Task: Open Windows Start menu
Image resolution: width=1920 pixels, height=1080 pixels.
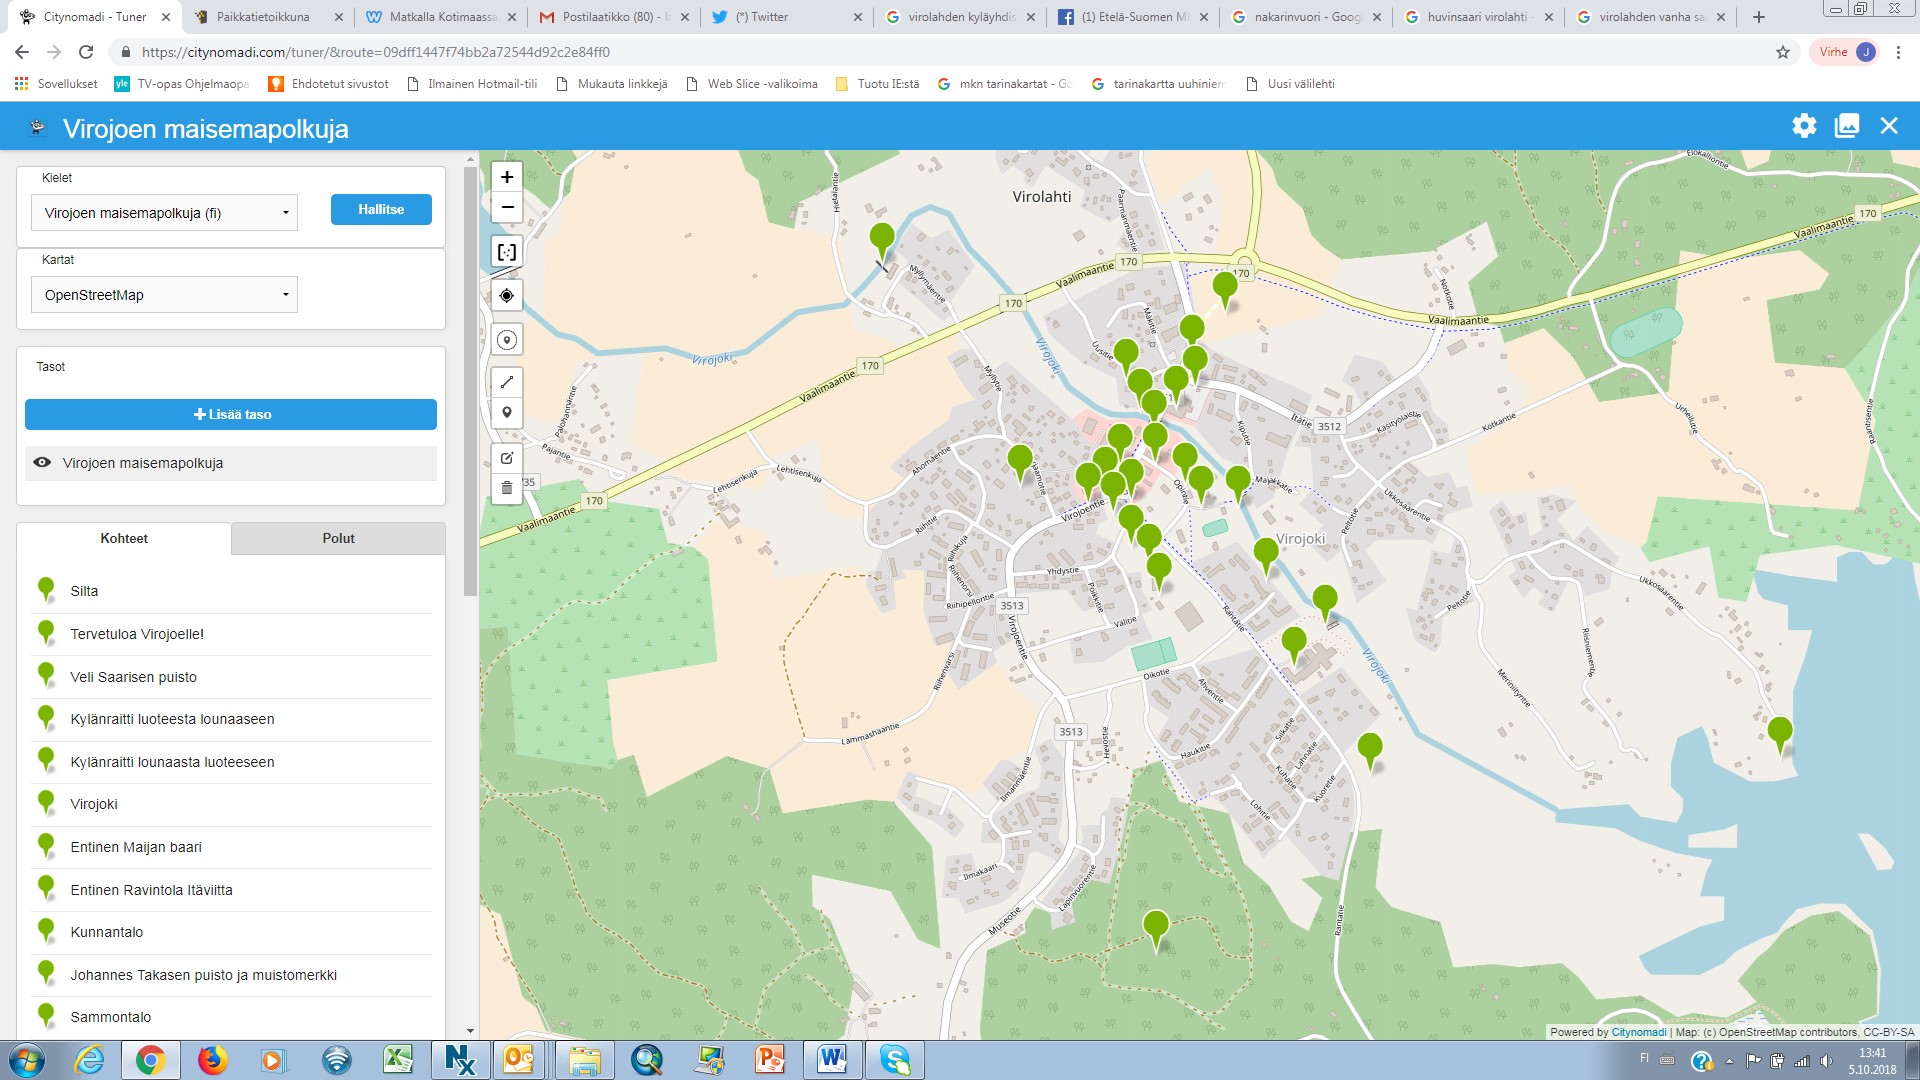Action: click(x=27, y=1060)
